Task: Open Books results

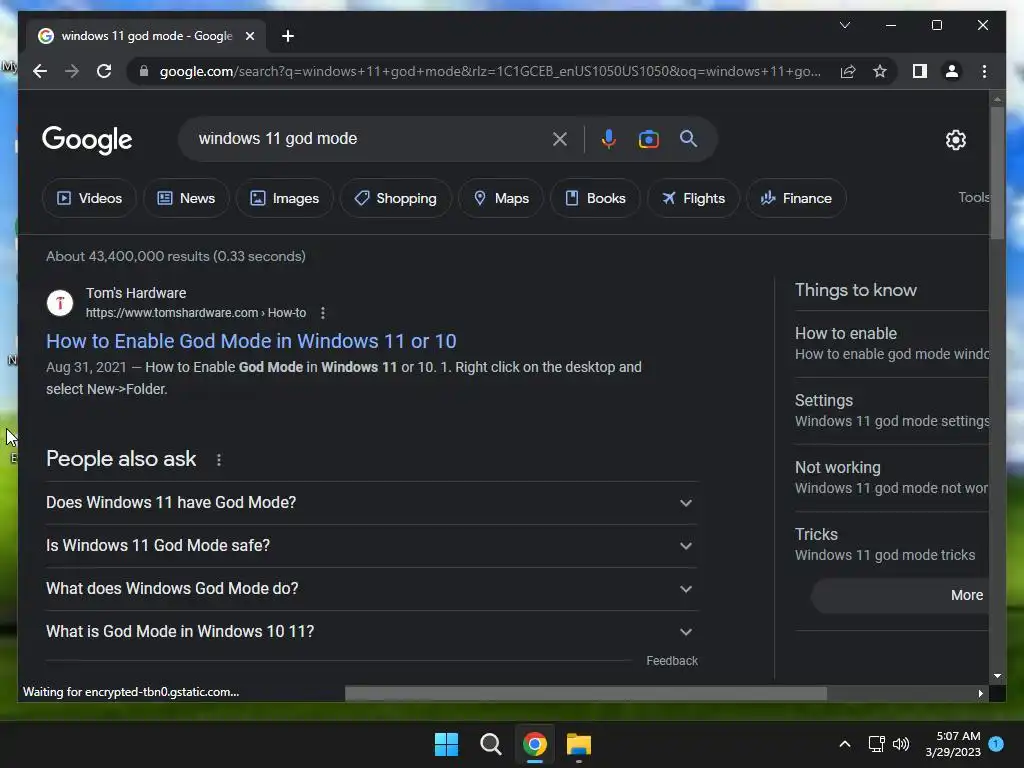Action: 595,198
